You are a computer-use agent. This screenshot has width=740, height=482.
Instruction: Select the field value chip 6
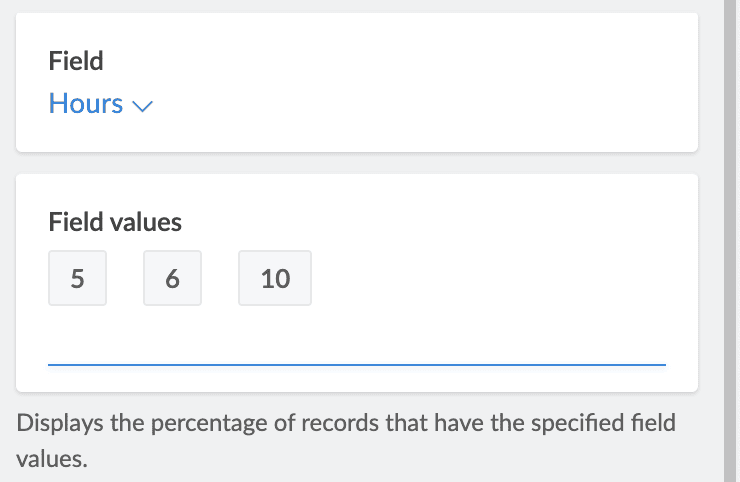pyautogui.click(x=172, y=278)
